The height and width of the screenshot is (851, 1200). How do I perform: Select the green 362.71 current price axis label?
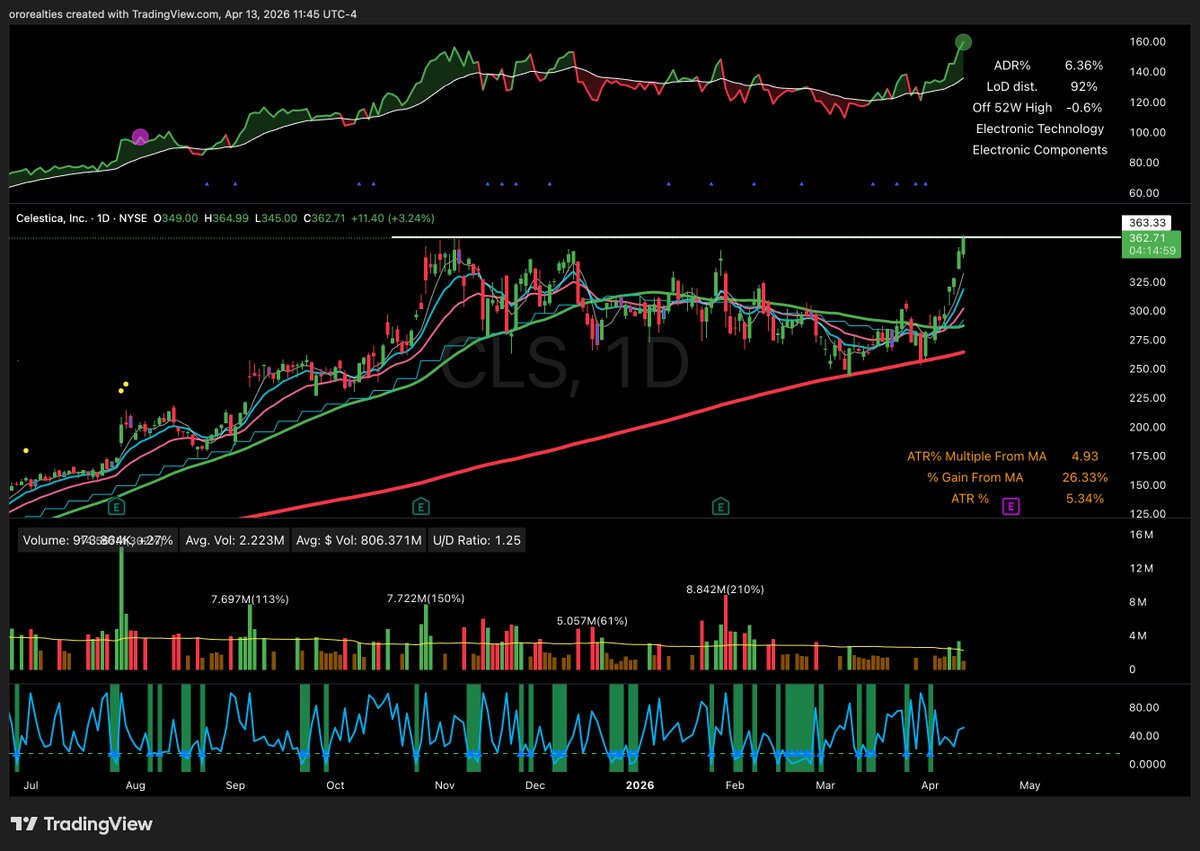click(x=1152, y=244)
